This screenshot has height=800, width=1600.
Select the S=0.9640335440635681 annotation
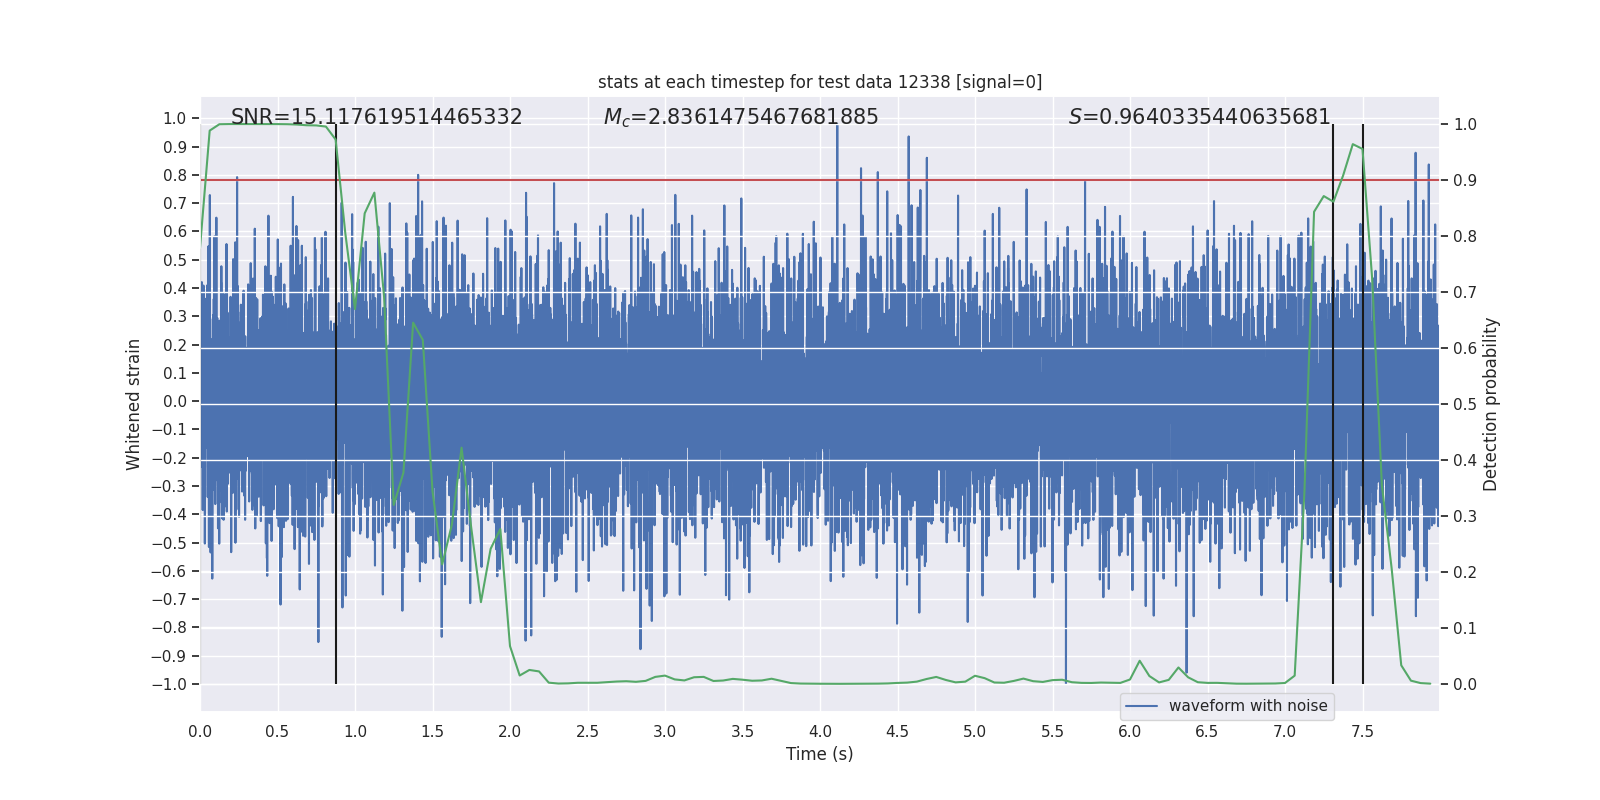click(x=1200, y=117)
